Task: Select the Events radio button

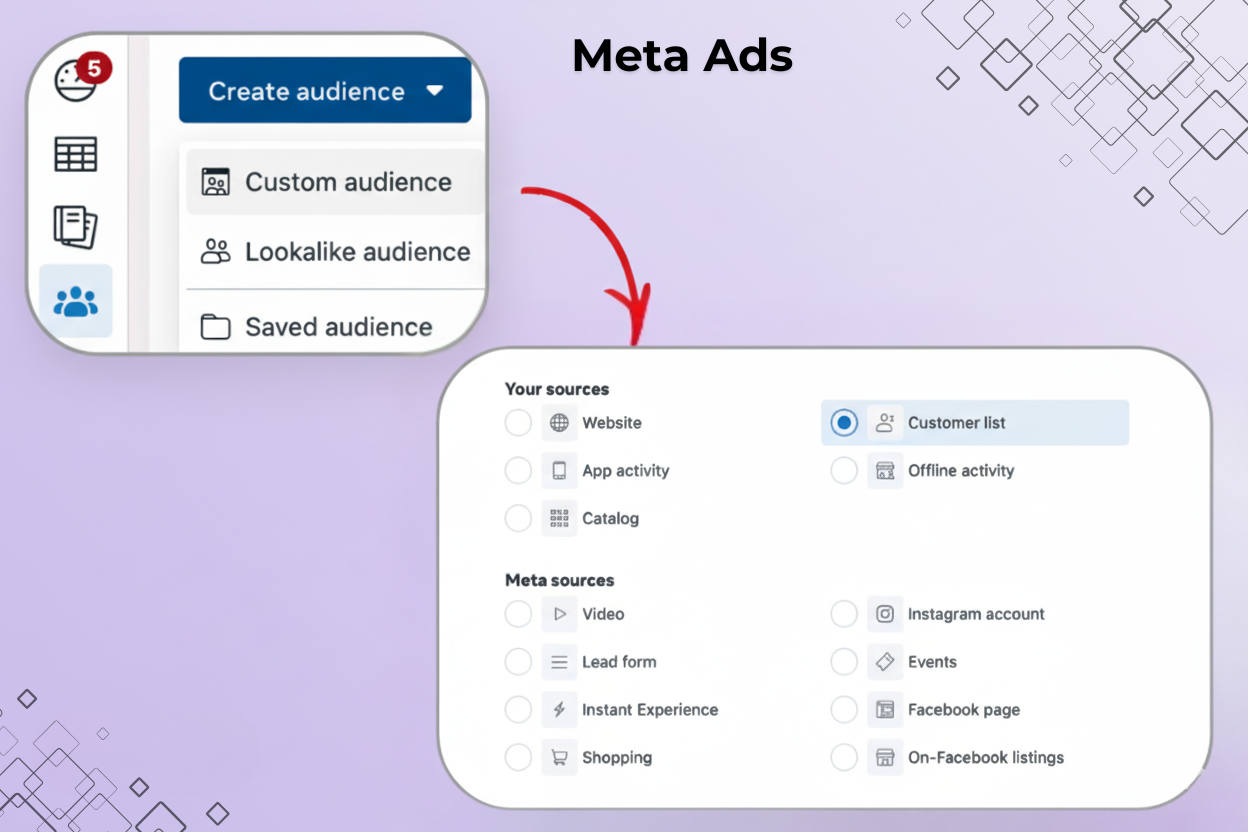Action: tap(845, 662)
